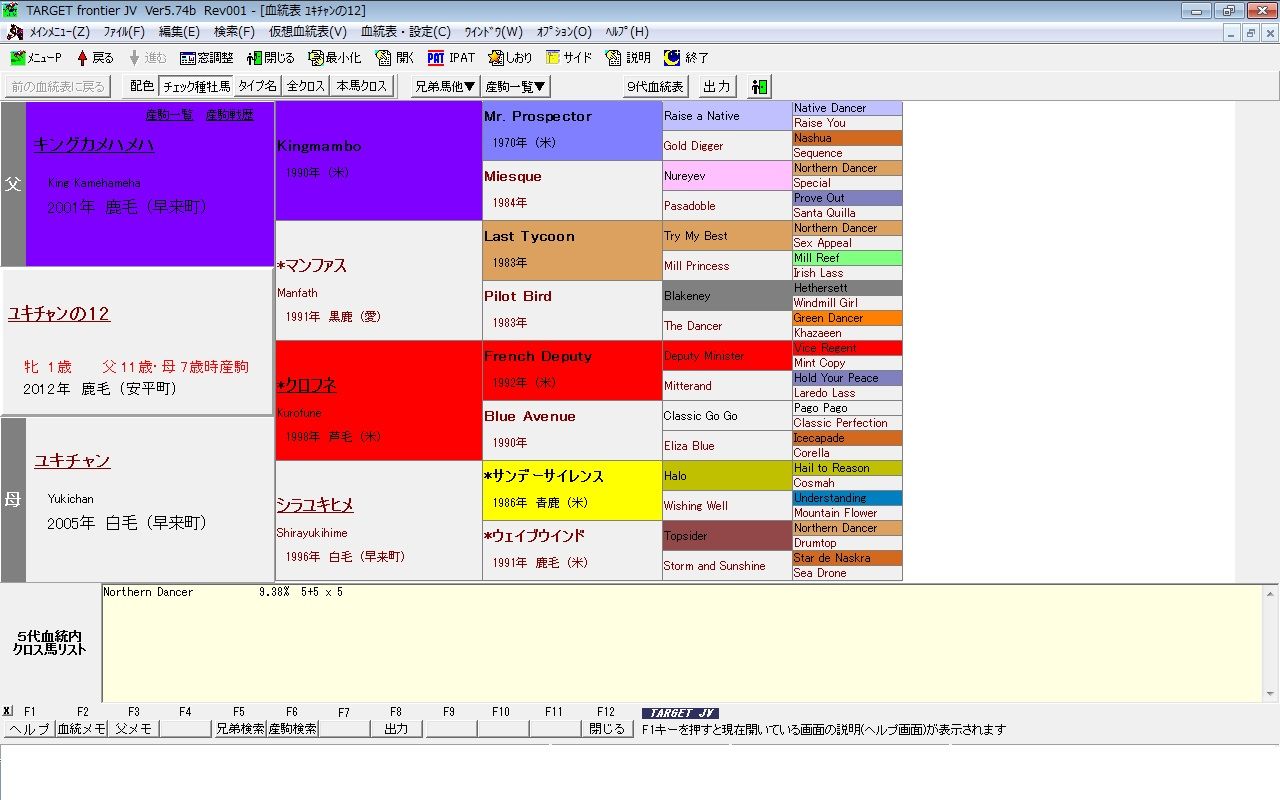This screenshot has width=1280, height=800.
Task: Click the F12 閉じる function button
Action: (x=607, y=729)
